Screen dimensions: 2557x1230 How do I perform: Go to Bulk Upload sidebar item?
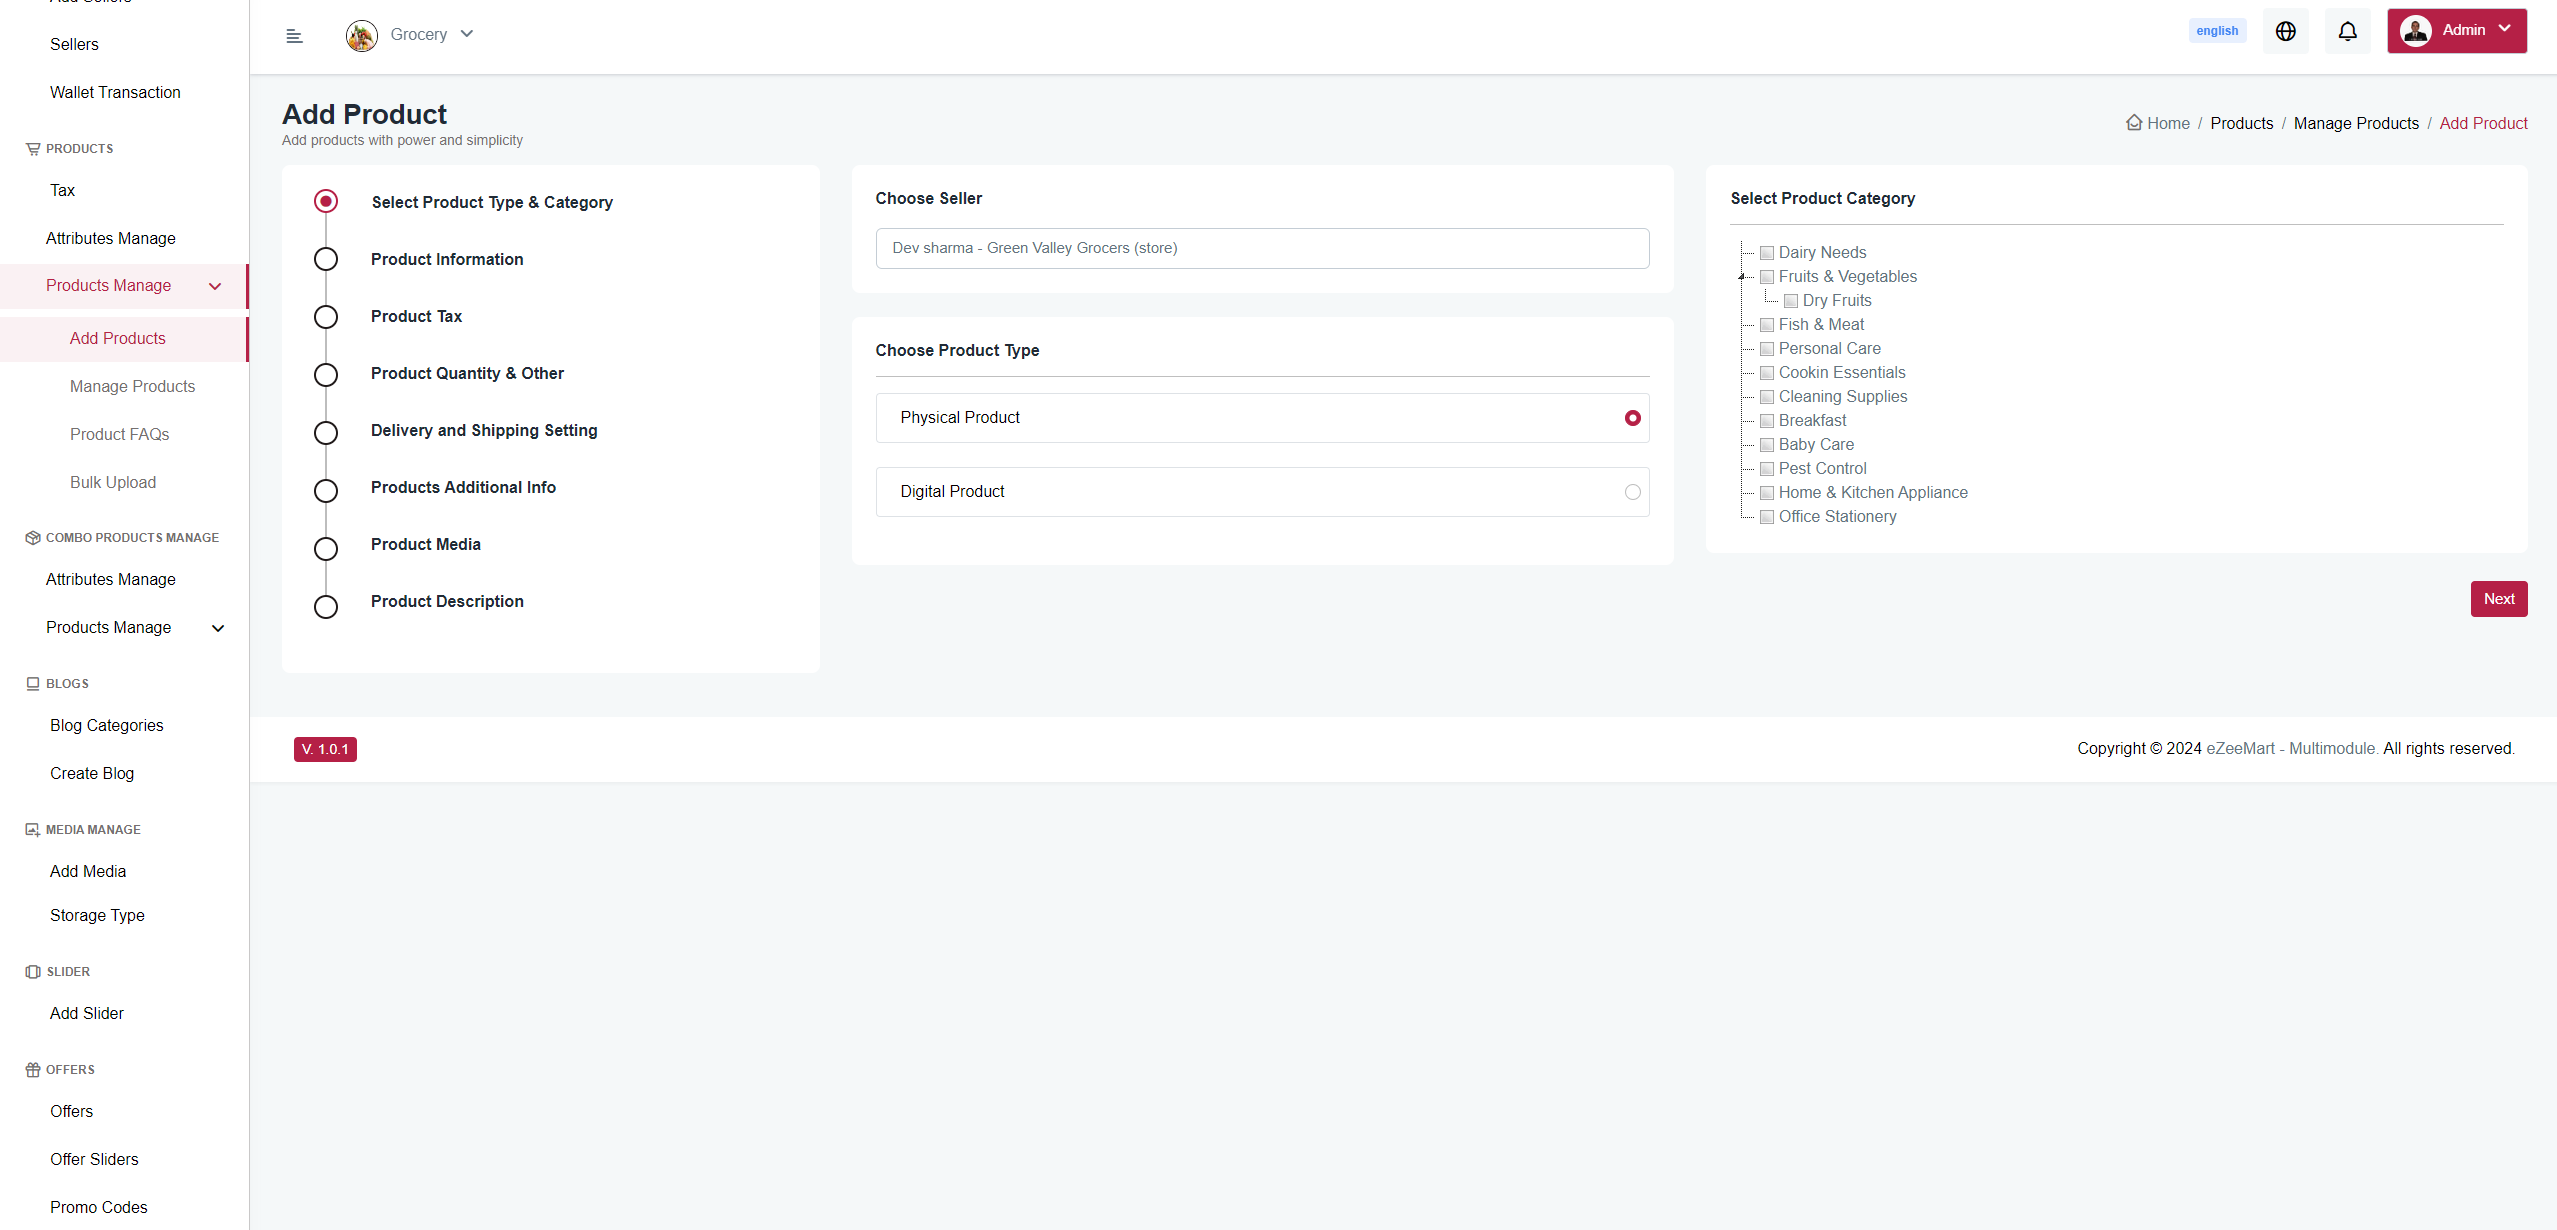113,483
